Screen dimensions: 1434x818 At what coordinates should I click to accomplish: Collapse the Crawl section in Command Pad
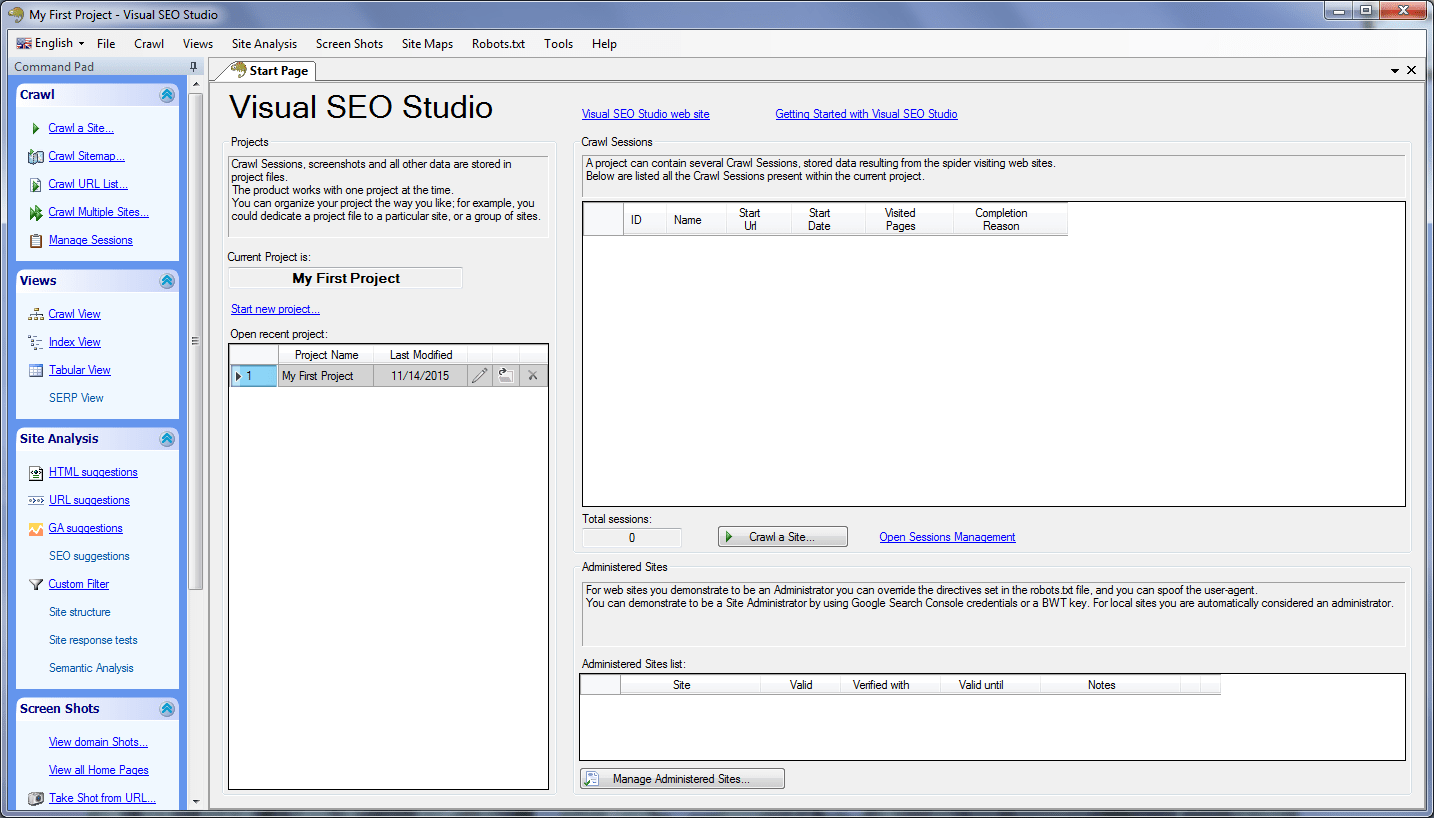click(167, 95)
